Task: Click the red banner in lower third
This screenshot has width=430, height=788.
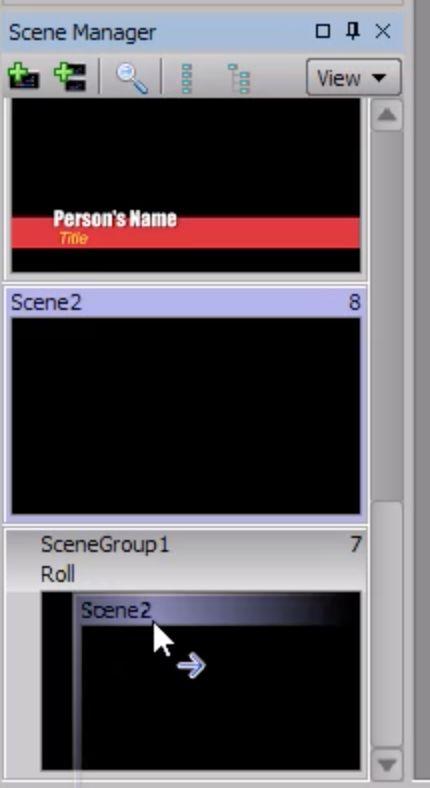Action: tap(185, 233)
